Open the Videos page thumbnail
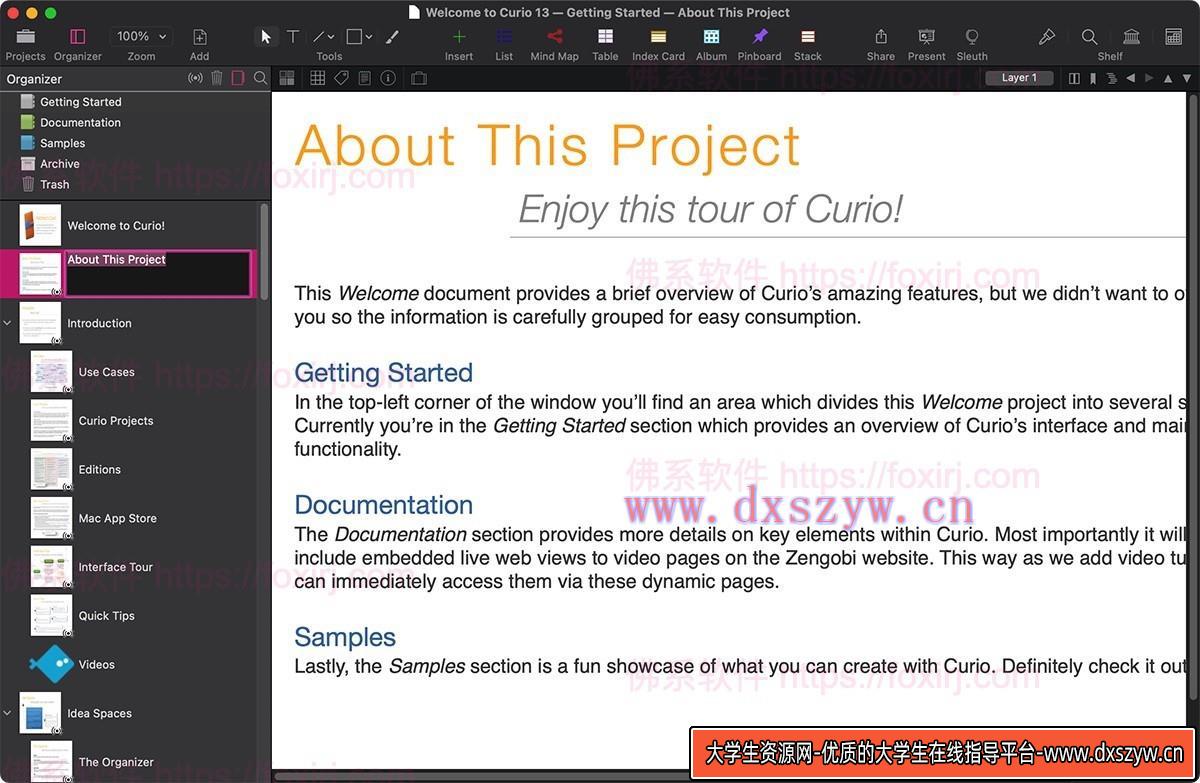 point(51,664)
